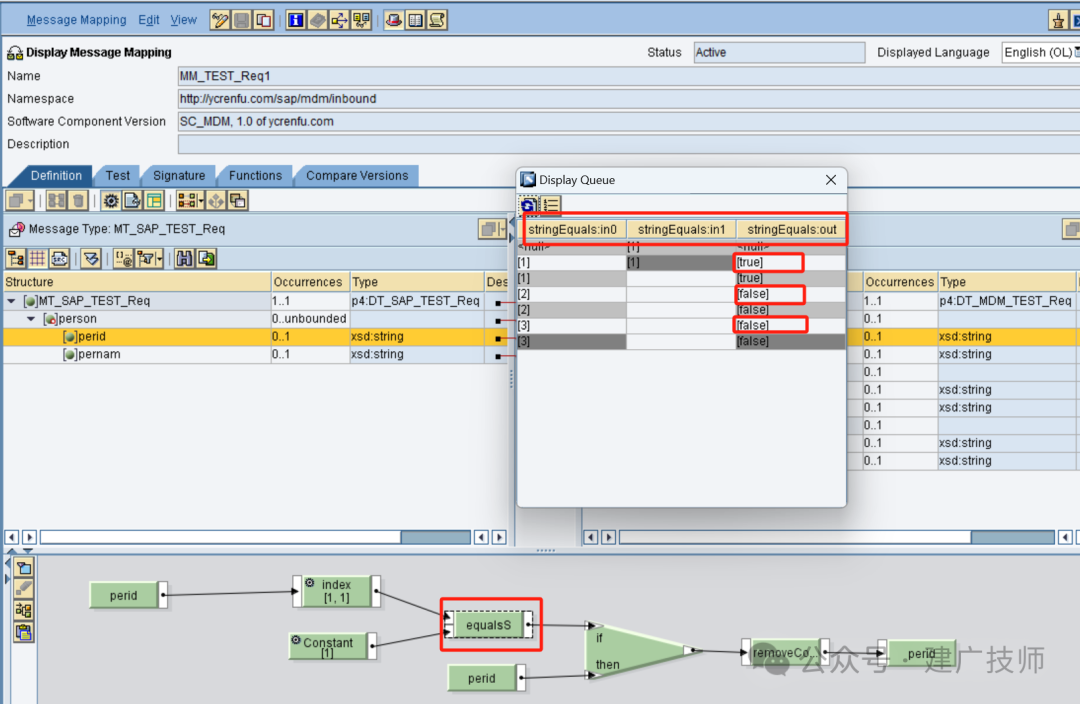Click the Name field MM_TEST_Req1

[x=629, y=76]
